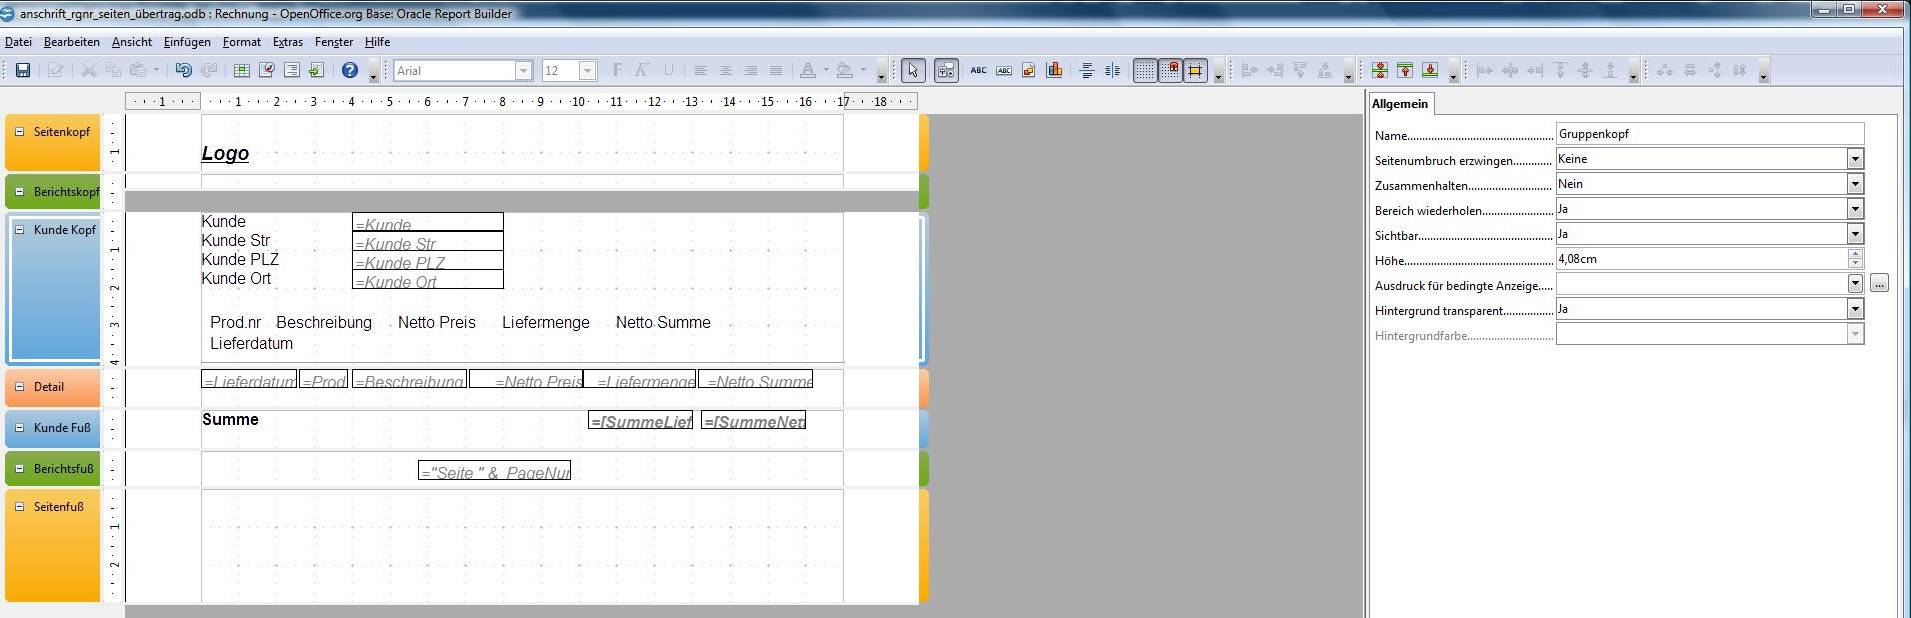This screenshot has height=618, width=1911.
Task: Click the Undo icon
Action: click(183, 70)
